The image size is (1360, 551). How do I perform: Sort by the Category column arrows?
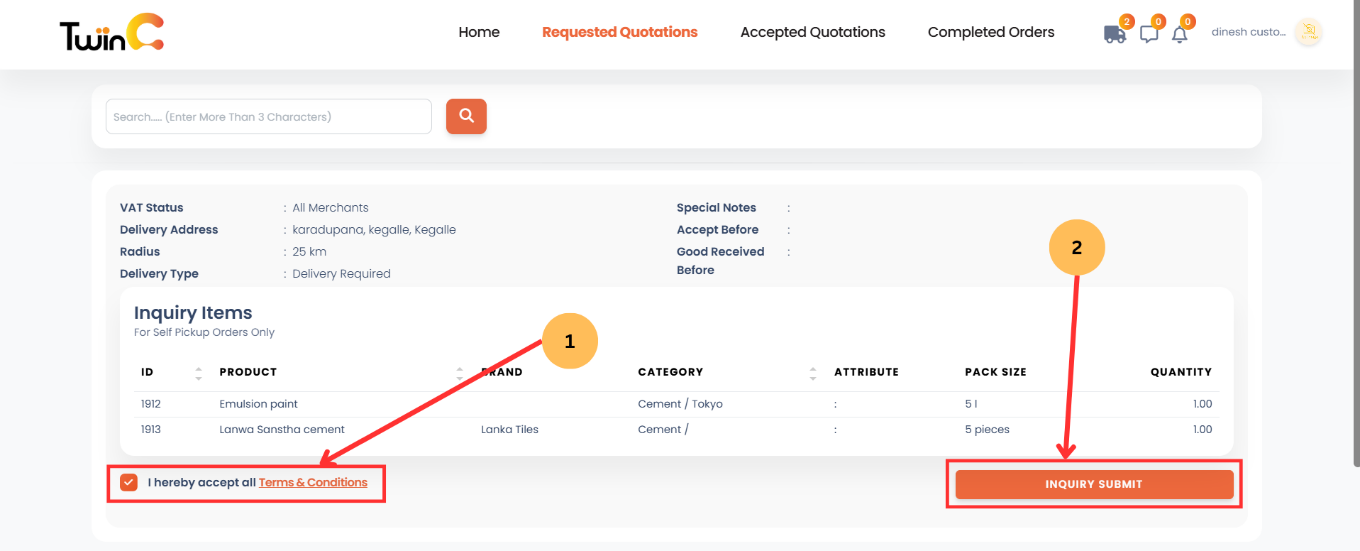pyautogui.click(x=813, y=373)
